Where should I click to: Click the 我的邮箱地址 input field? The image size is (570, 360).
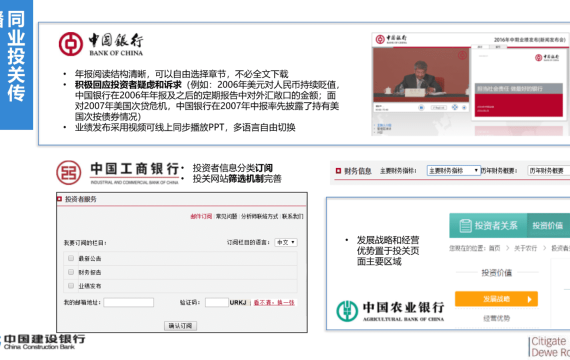(129, 303)
